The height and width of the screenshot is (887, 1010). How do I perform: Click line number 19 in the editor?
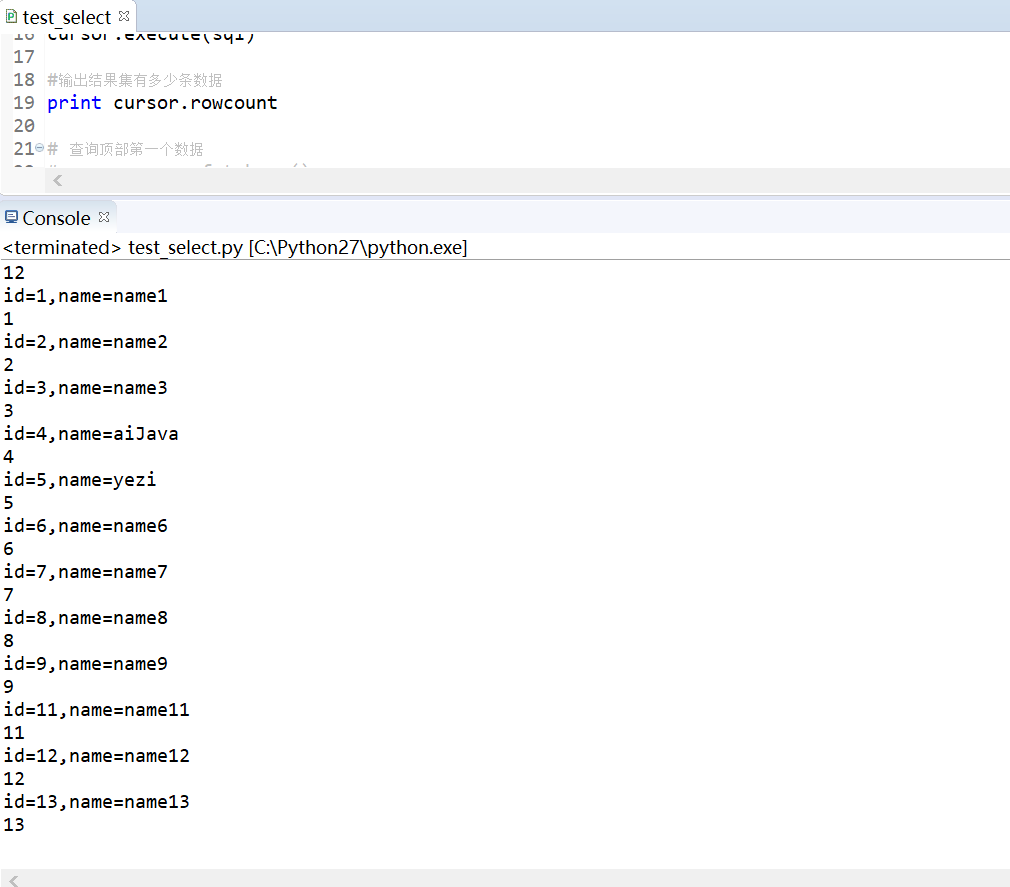[x=24, y=102]
